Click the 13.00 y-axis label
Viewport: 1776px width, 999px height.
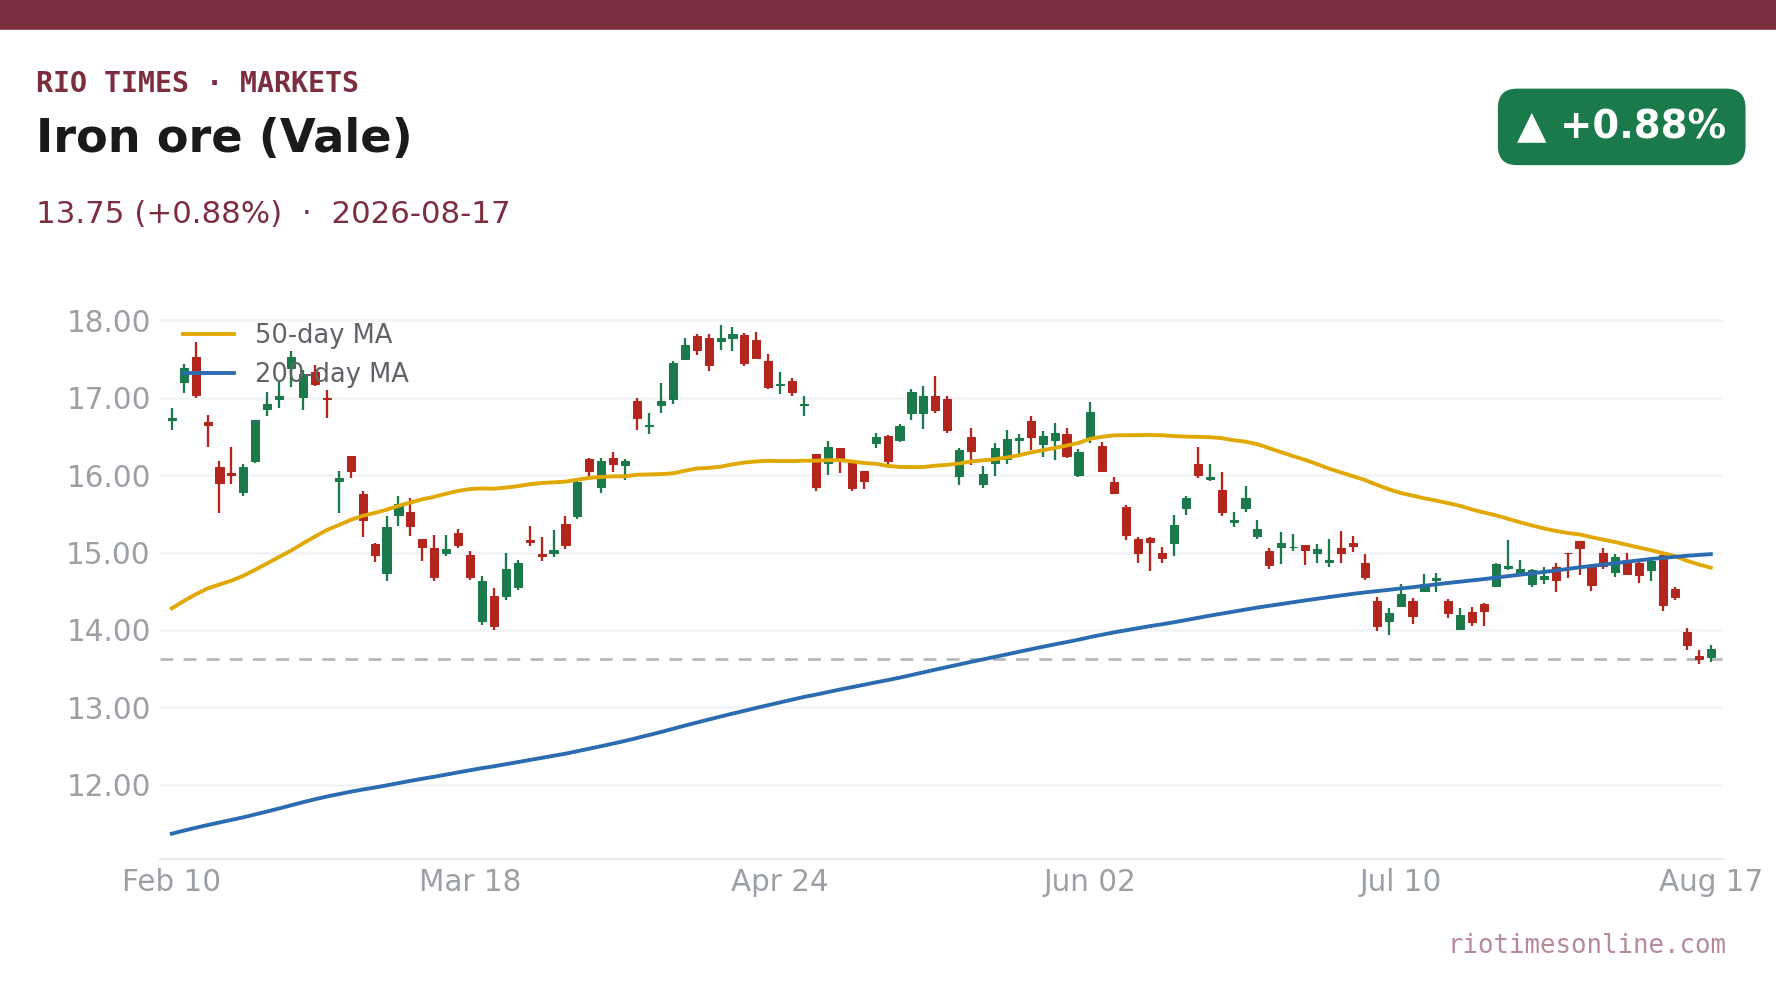point(108,709)
